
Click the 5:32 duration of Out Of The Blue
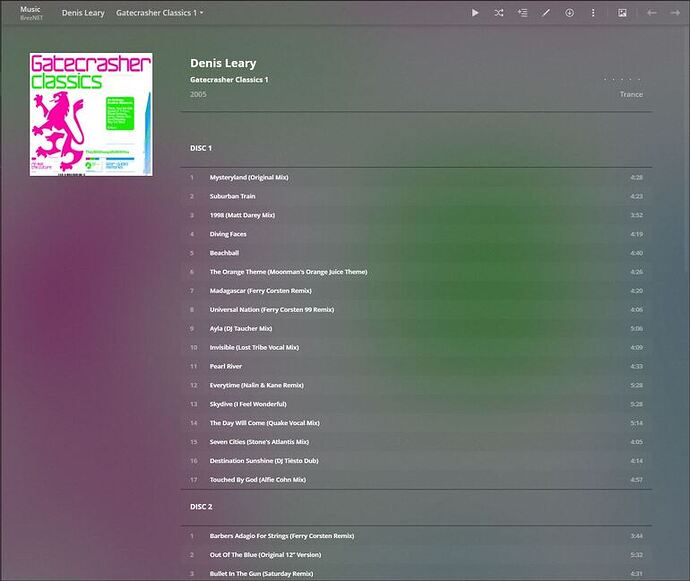click(636, 555)
